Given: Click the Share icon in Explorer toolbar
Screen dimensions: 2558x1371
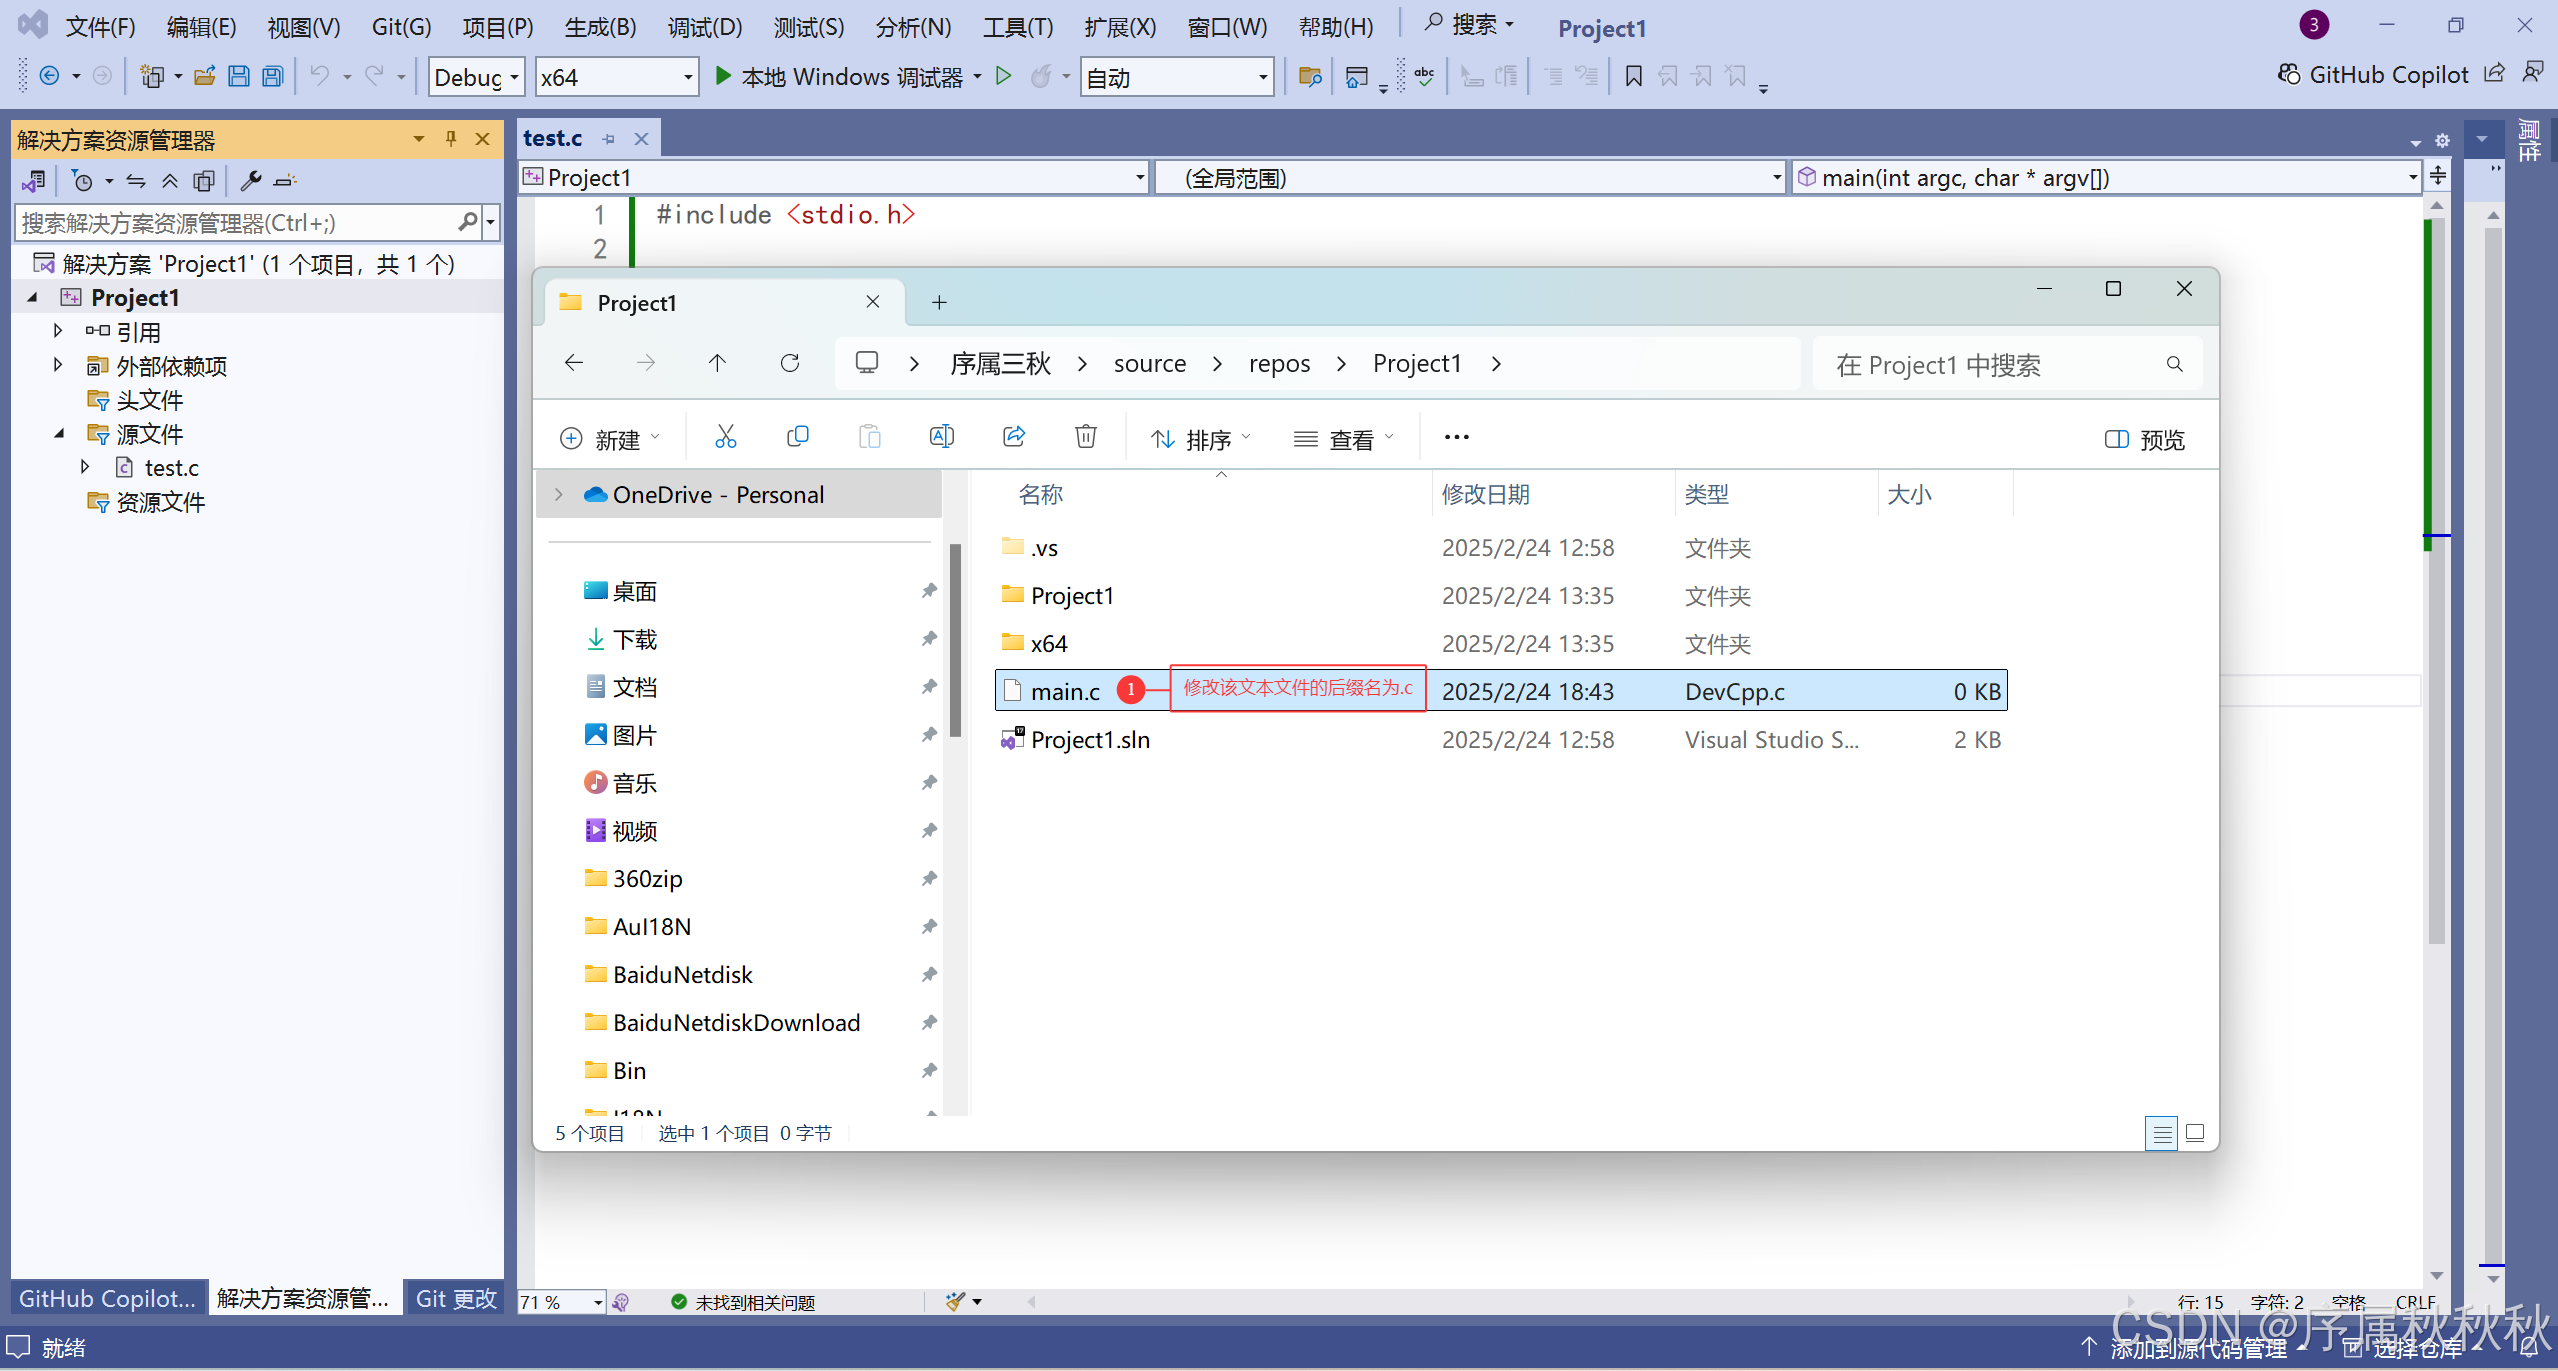Looking at the screenshot, I should [x=1013, y=437].
